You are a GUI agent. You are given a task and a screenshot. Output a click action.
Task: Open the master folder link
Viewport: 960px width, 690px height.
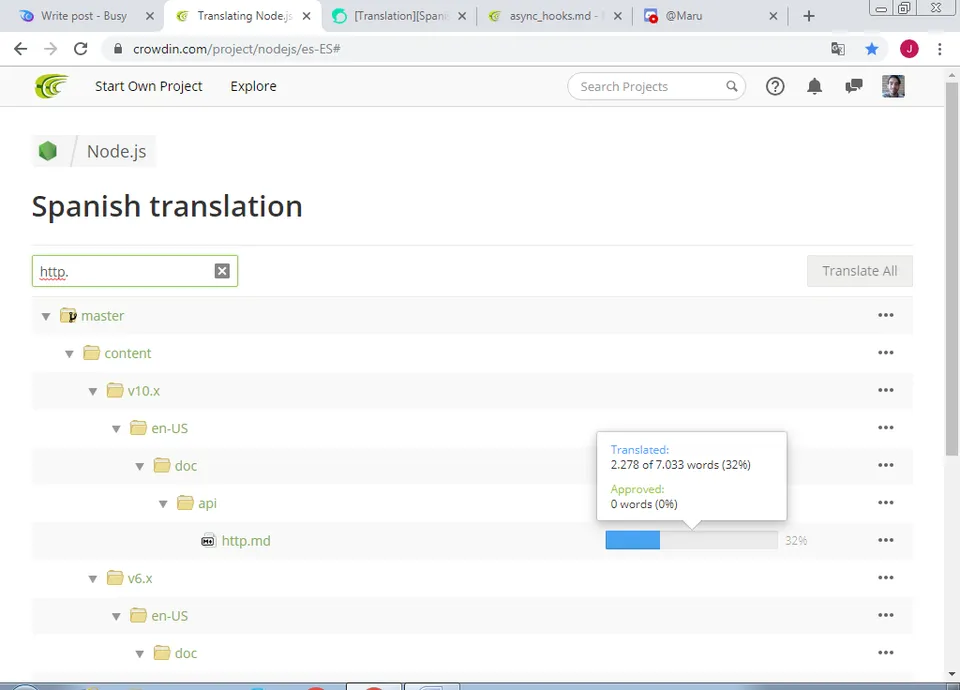click(x=102, y=316)
